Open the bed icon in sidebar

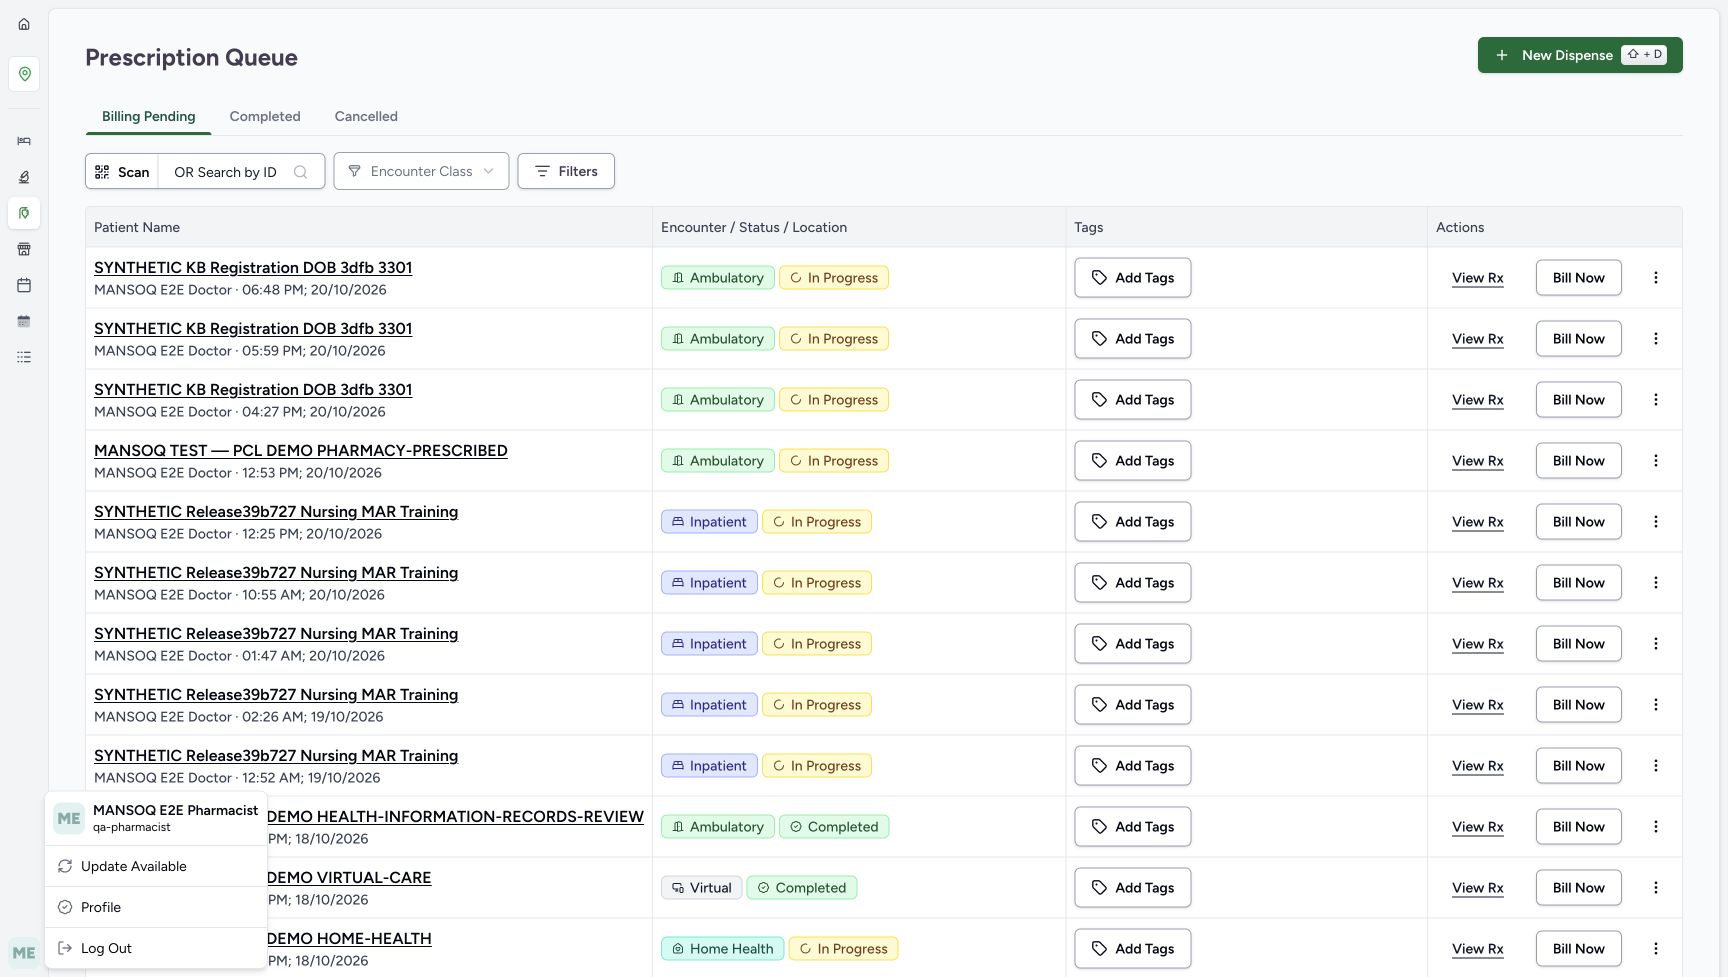[24, 141]
